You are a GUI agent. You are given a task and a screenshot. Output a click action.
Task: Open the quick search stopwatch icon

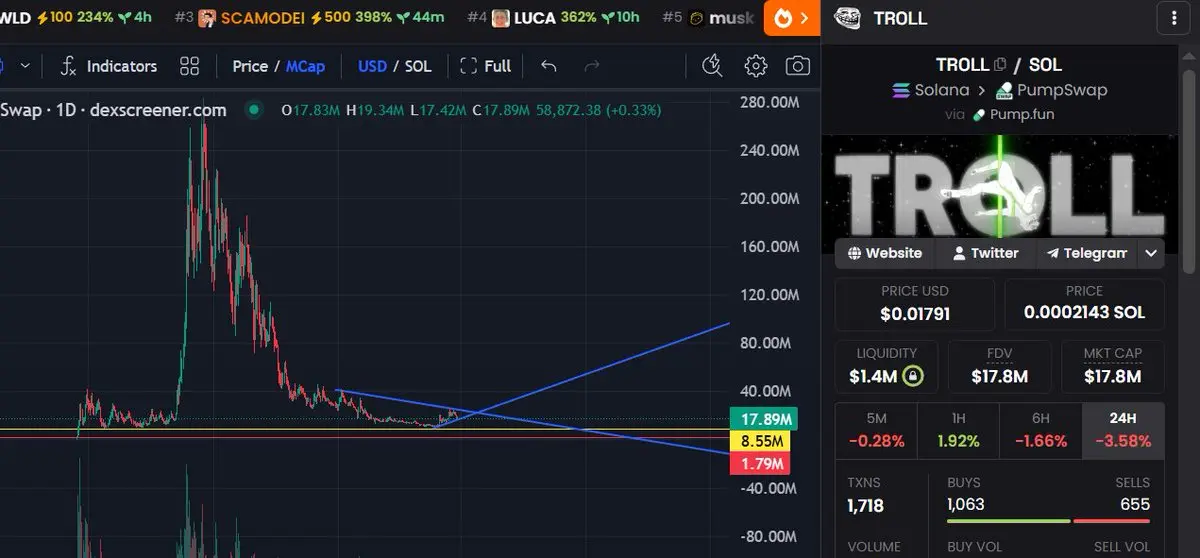pos(712,66)
